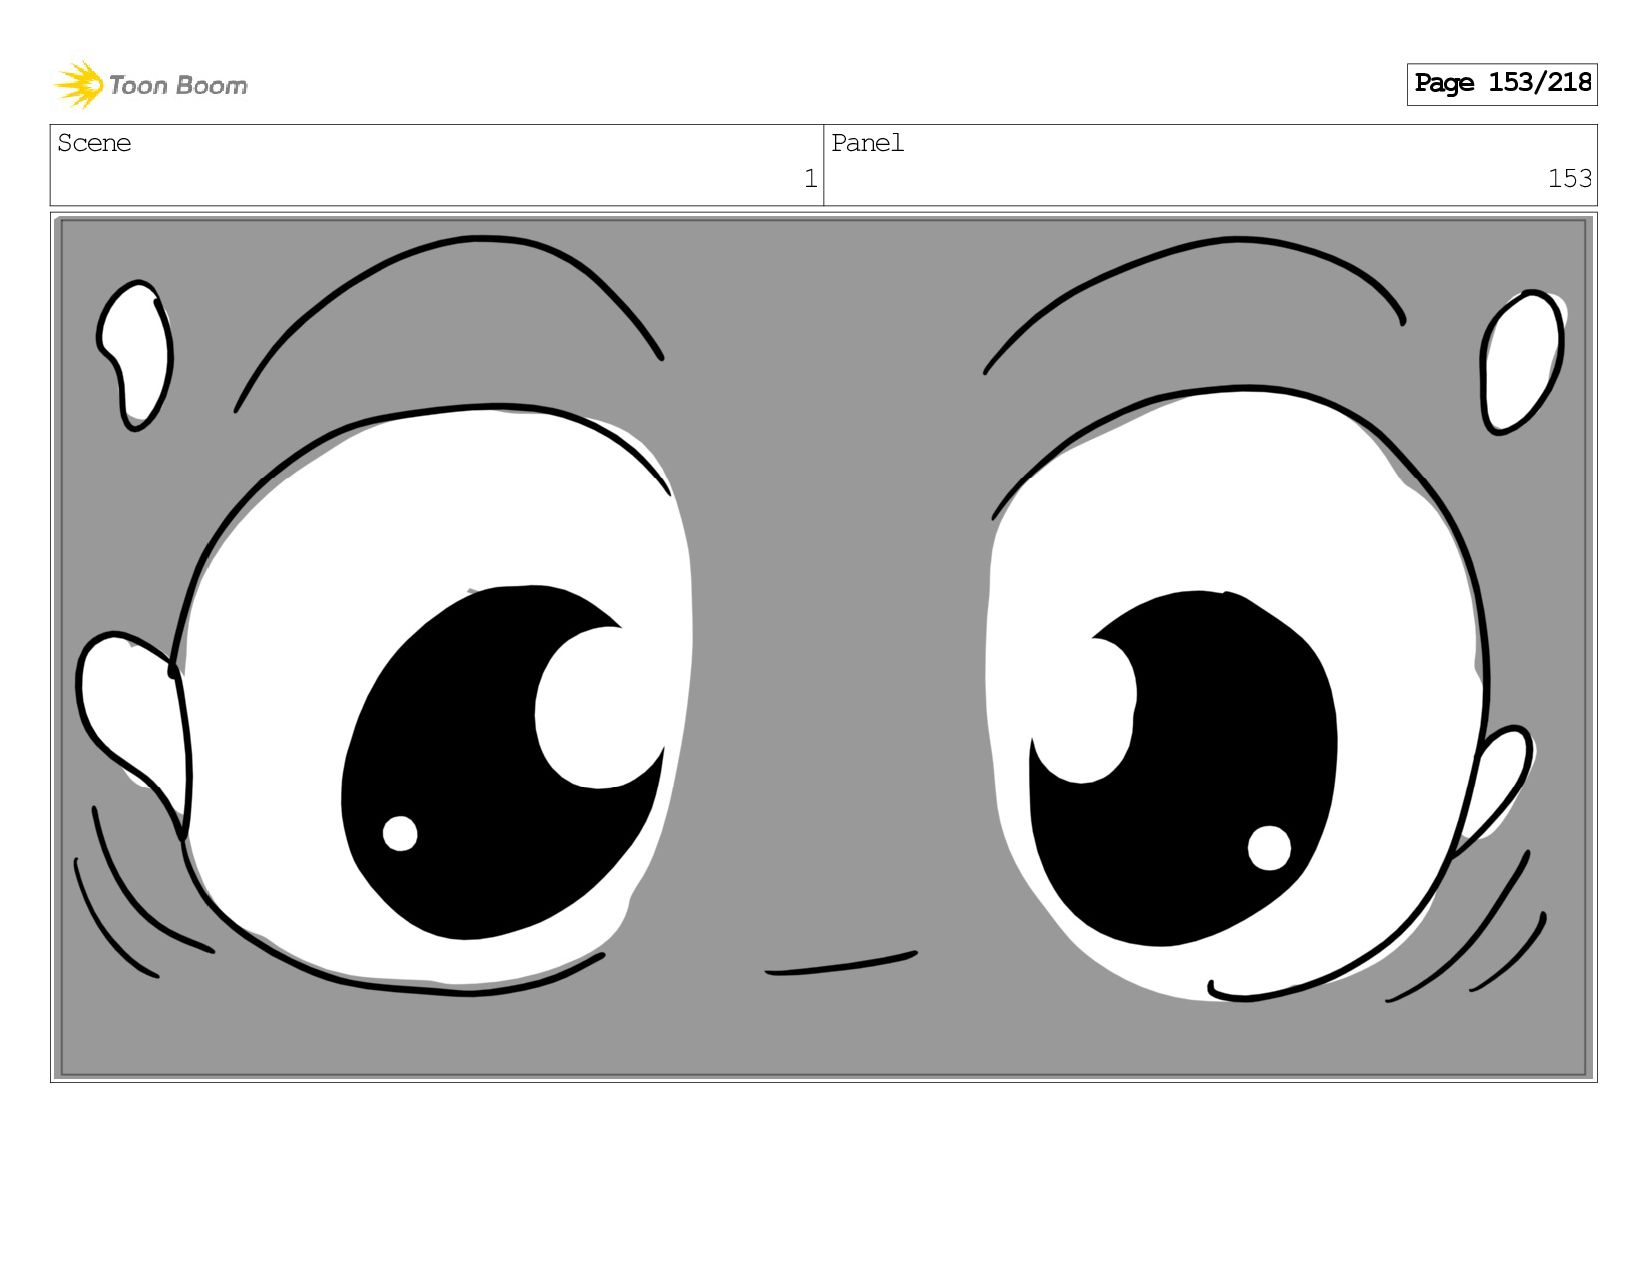Click the "Page 153/218" page indicator

tap(1502, 84)
